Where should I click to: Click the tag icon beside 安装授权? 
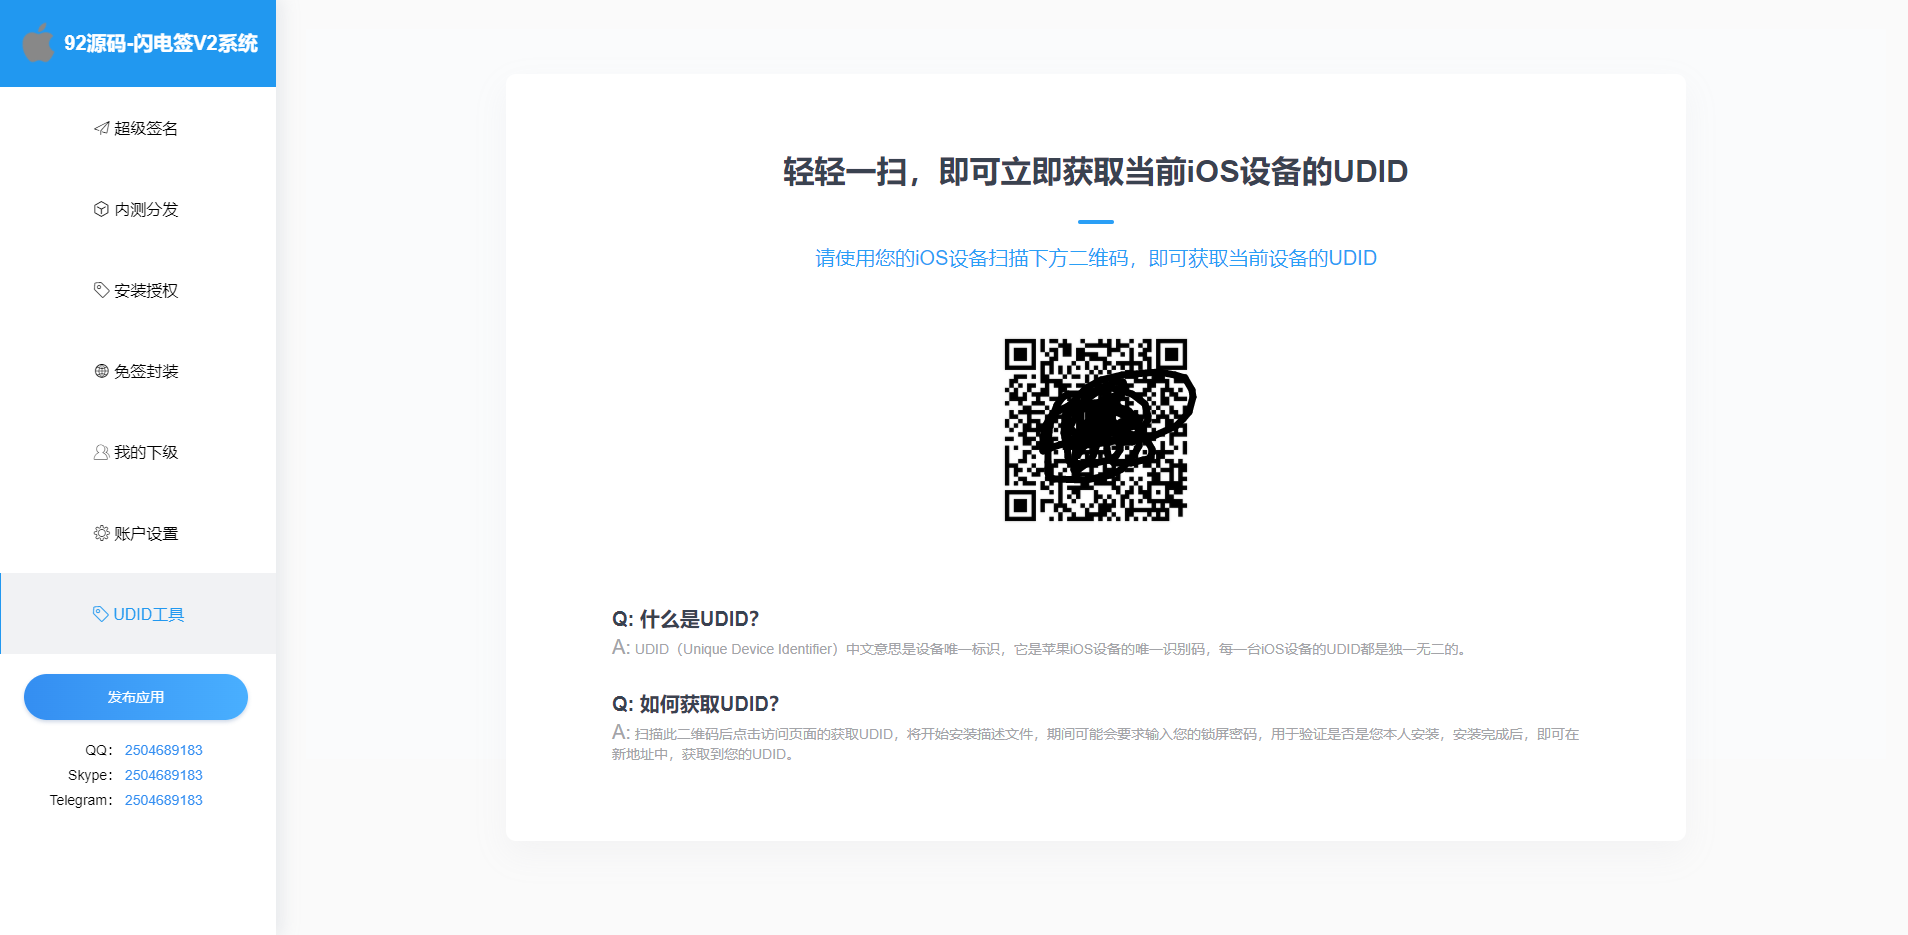point(101,290)
